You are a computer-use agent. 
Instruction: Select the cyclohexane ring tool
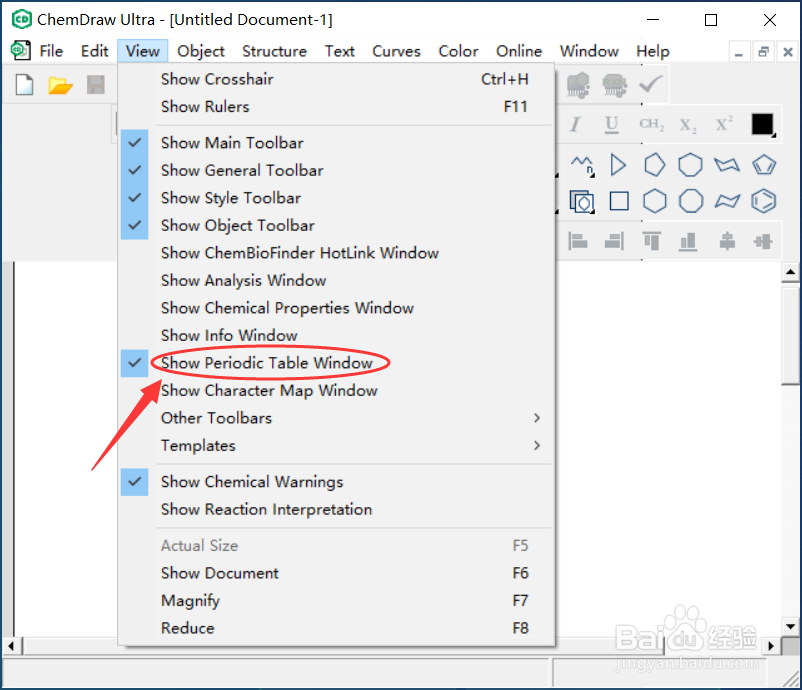pos(654,201)
